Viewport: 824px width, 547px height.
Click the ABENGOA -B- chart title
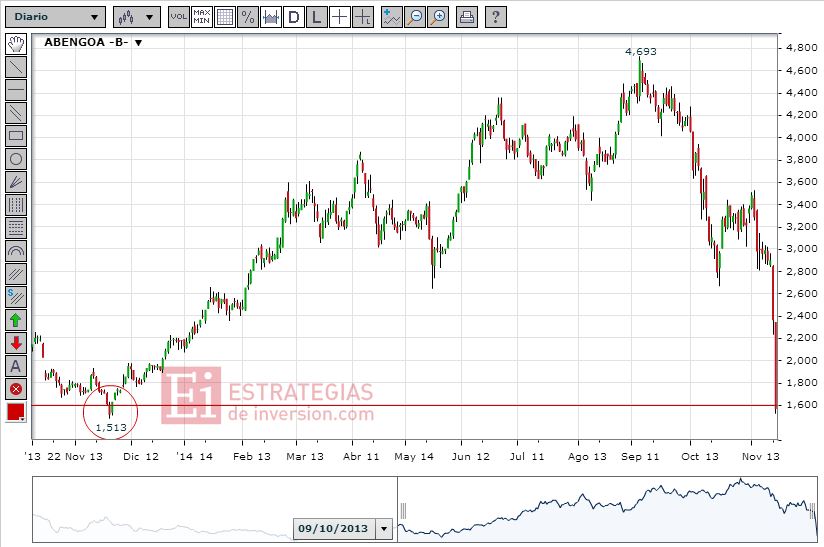[86, 42]
